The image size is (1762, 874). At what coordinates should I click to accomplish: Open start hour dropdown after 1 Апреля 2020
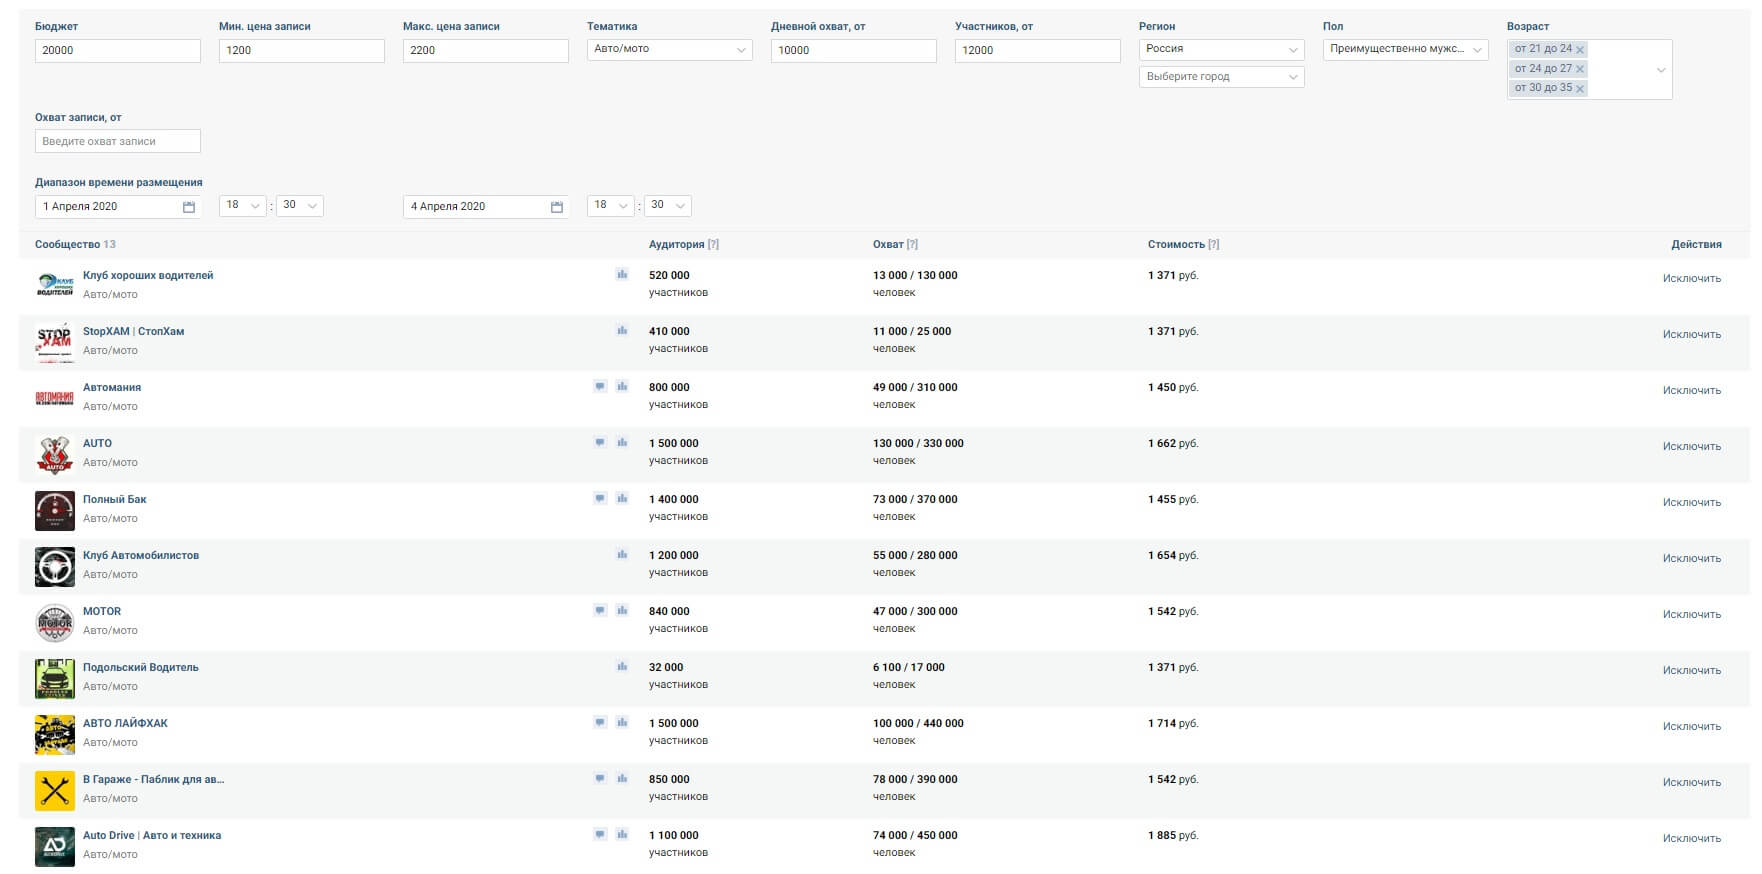(243, 206)
